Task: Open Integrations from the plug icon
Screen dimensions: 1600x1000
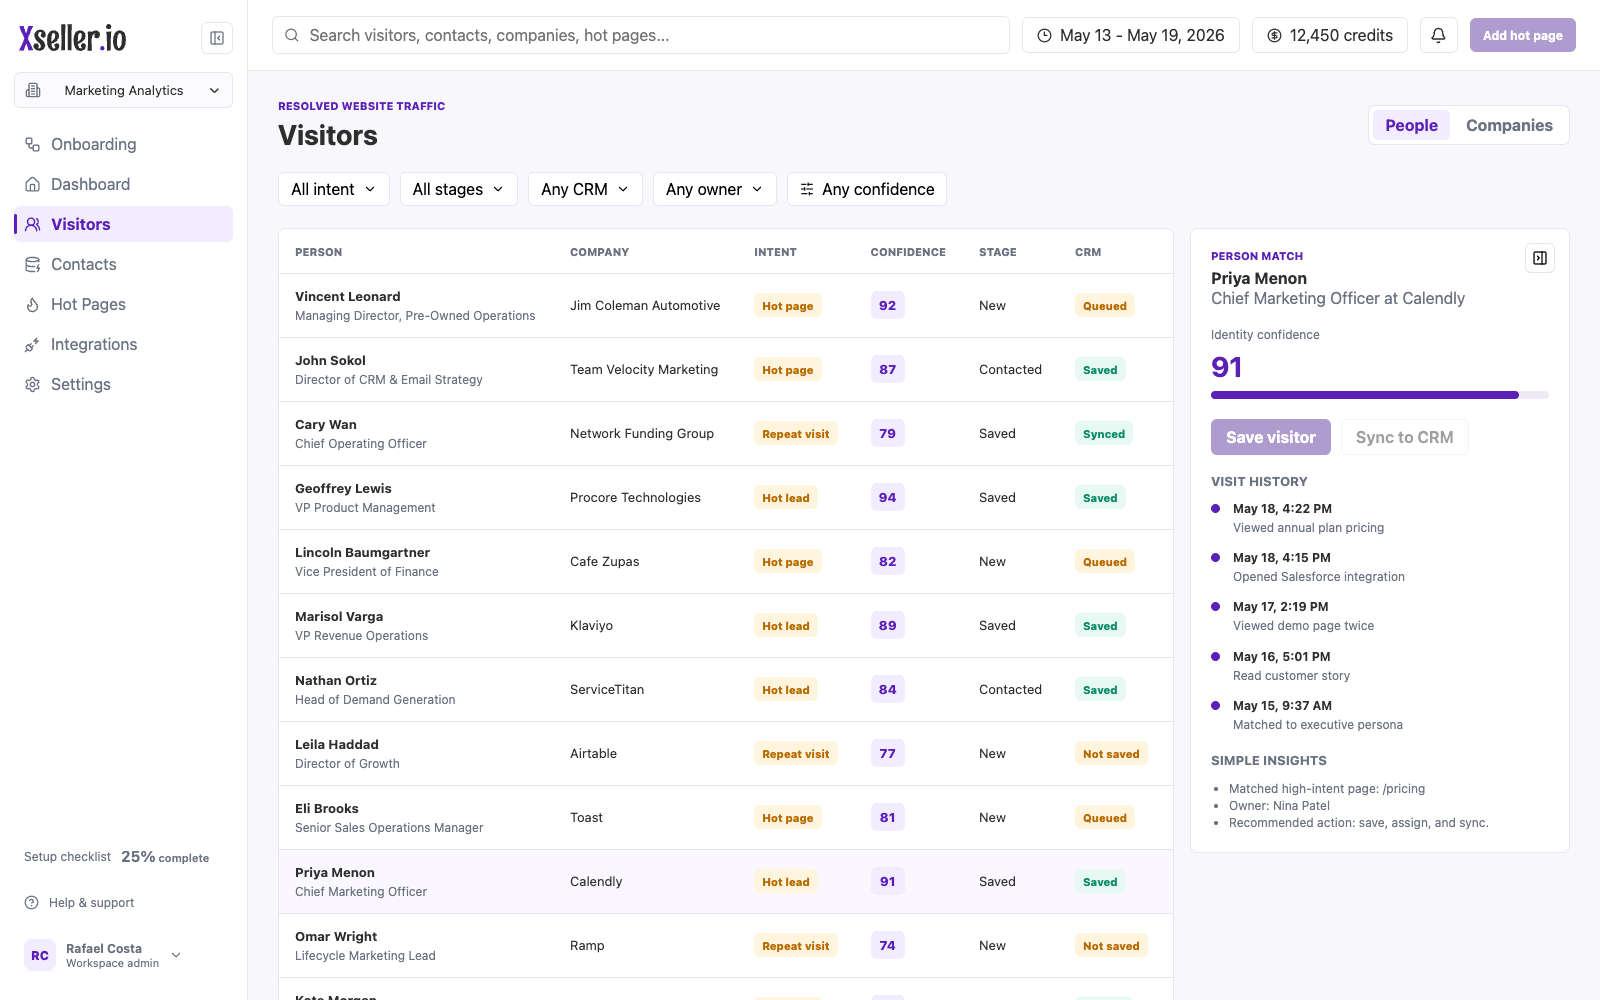Action: point(33,344)
